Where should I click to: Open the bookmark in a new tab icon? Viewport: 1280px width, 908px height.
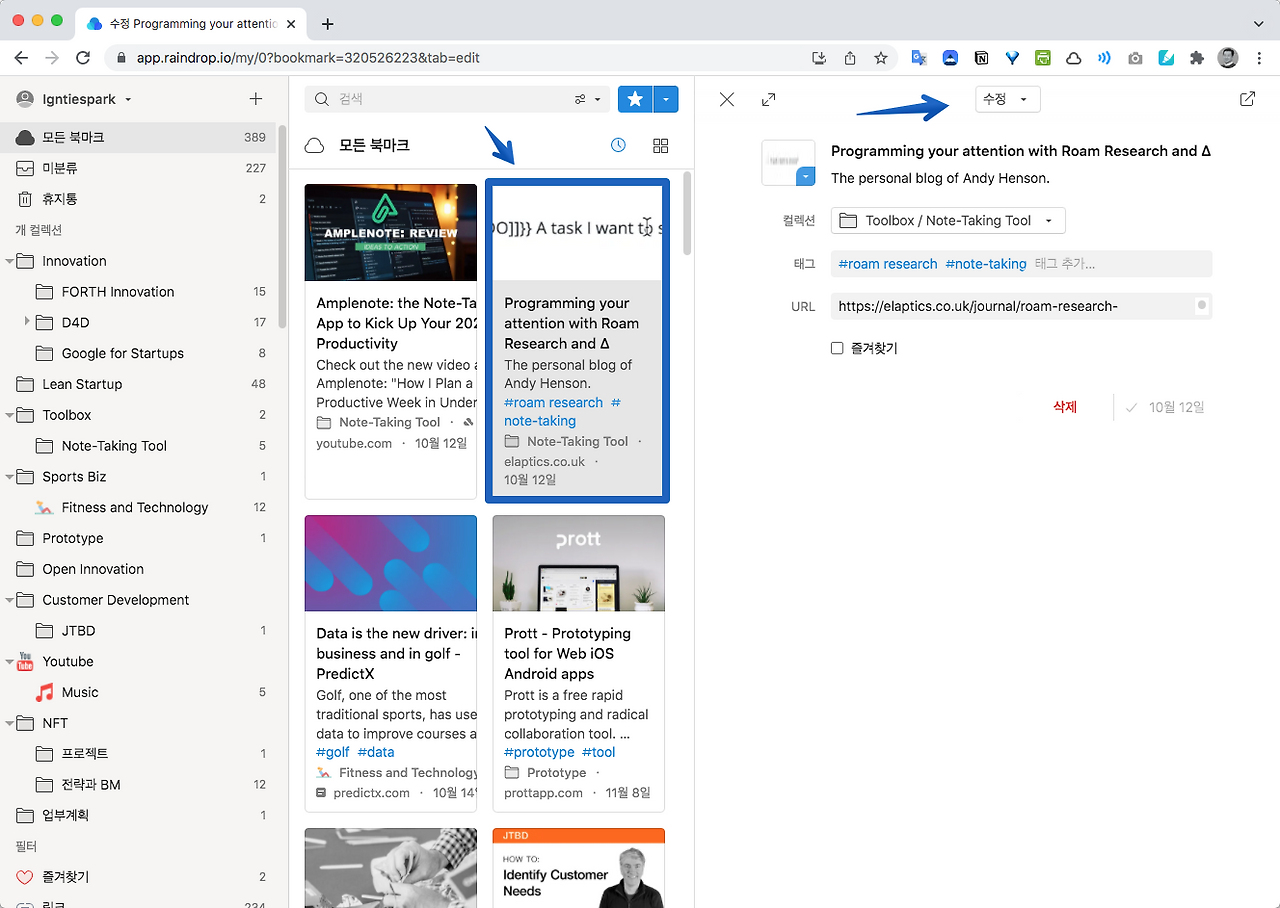point(1247,99)
